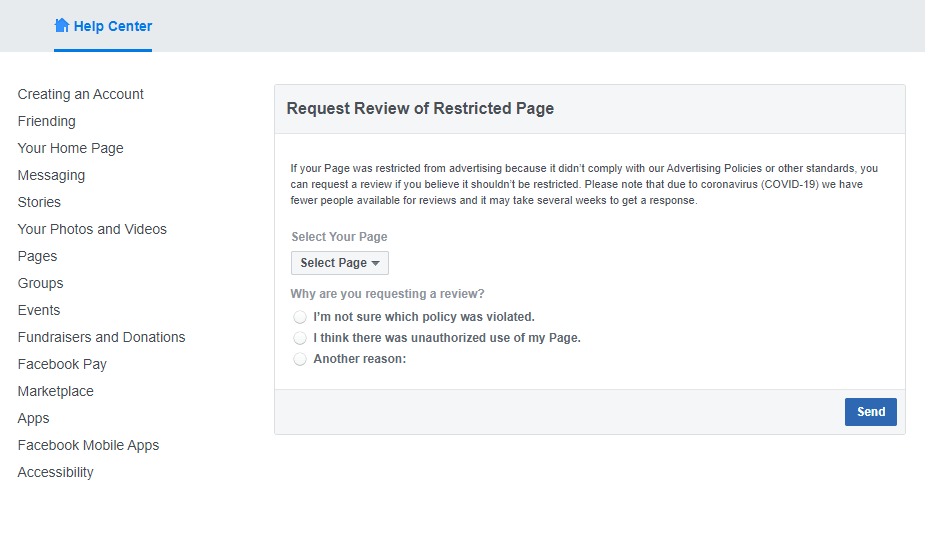Open the Groups help topic
The width and height of the screenshot is (925, 544).
40,284
